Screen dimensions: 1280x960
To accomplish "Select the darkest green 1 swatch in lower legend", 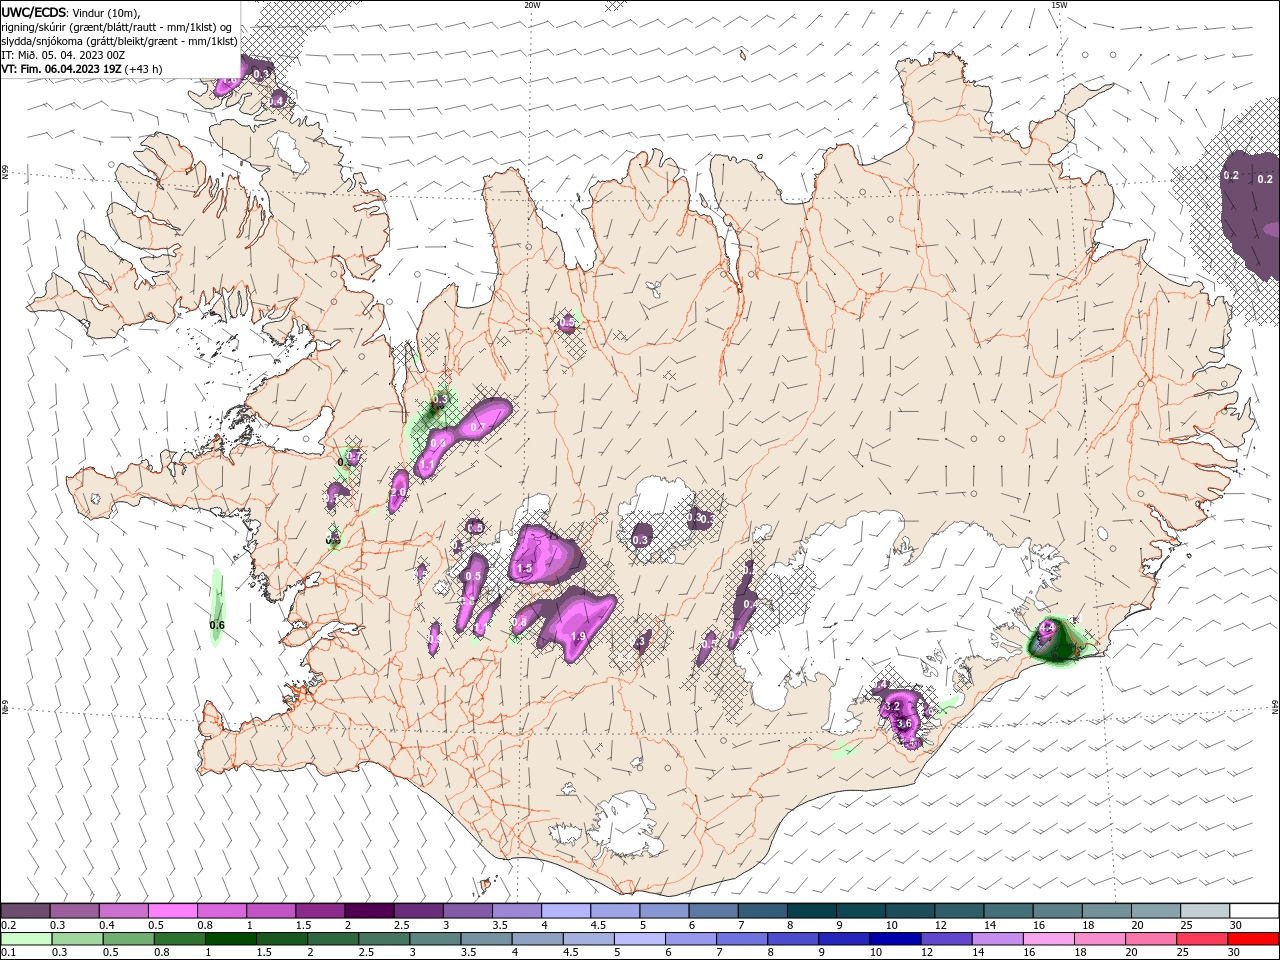I will (231, 939).
